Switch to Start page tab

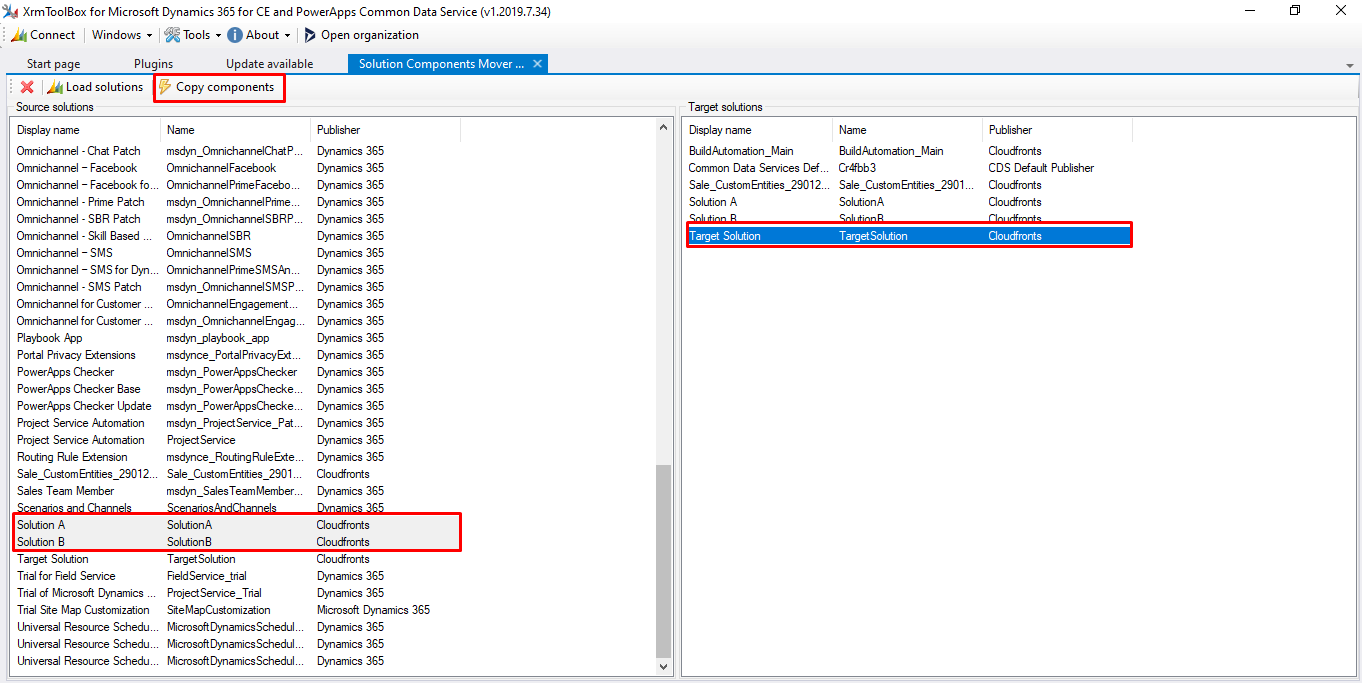[53, 64]
